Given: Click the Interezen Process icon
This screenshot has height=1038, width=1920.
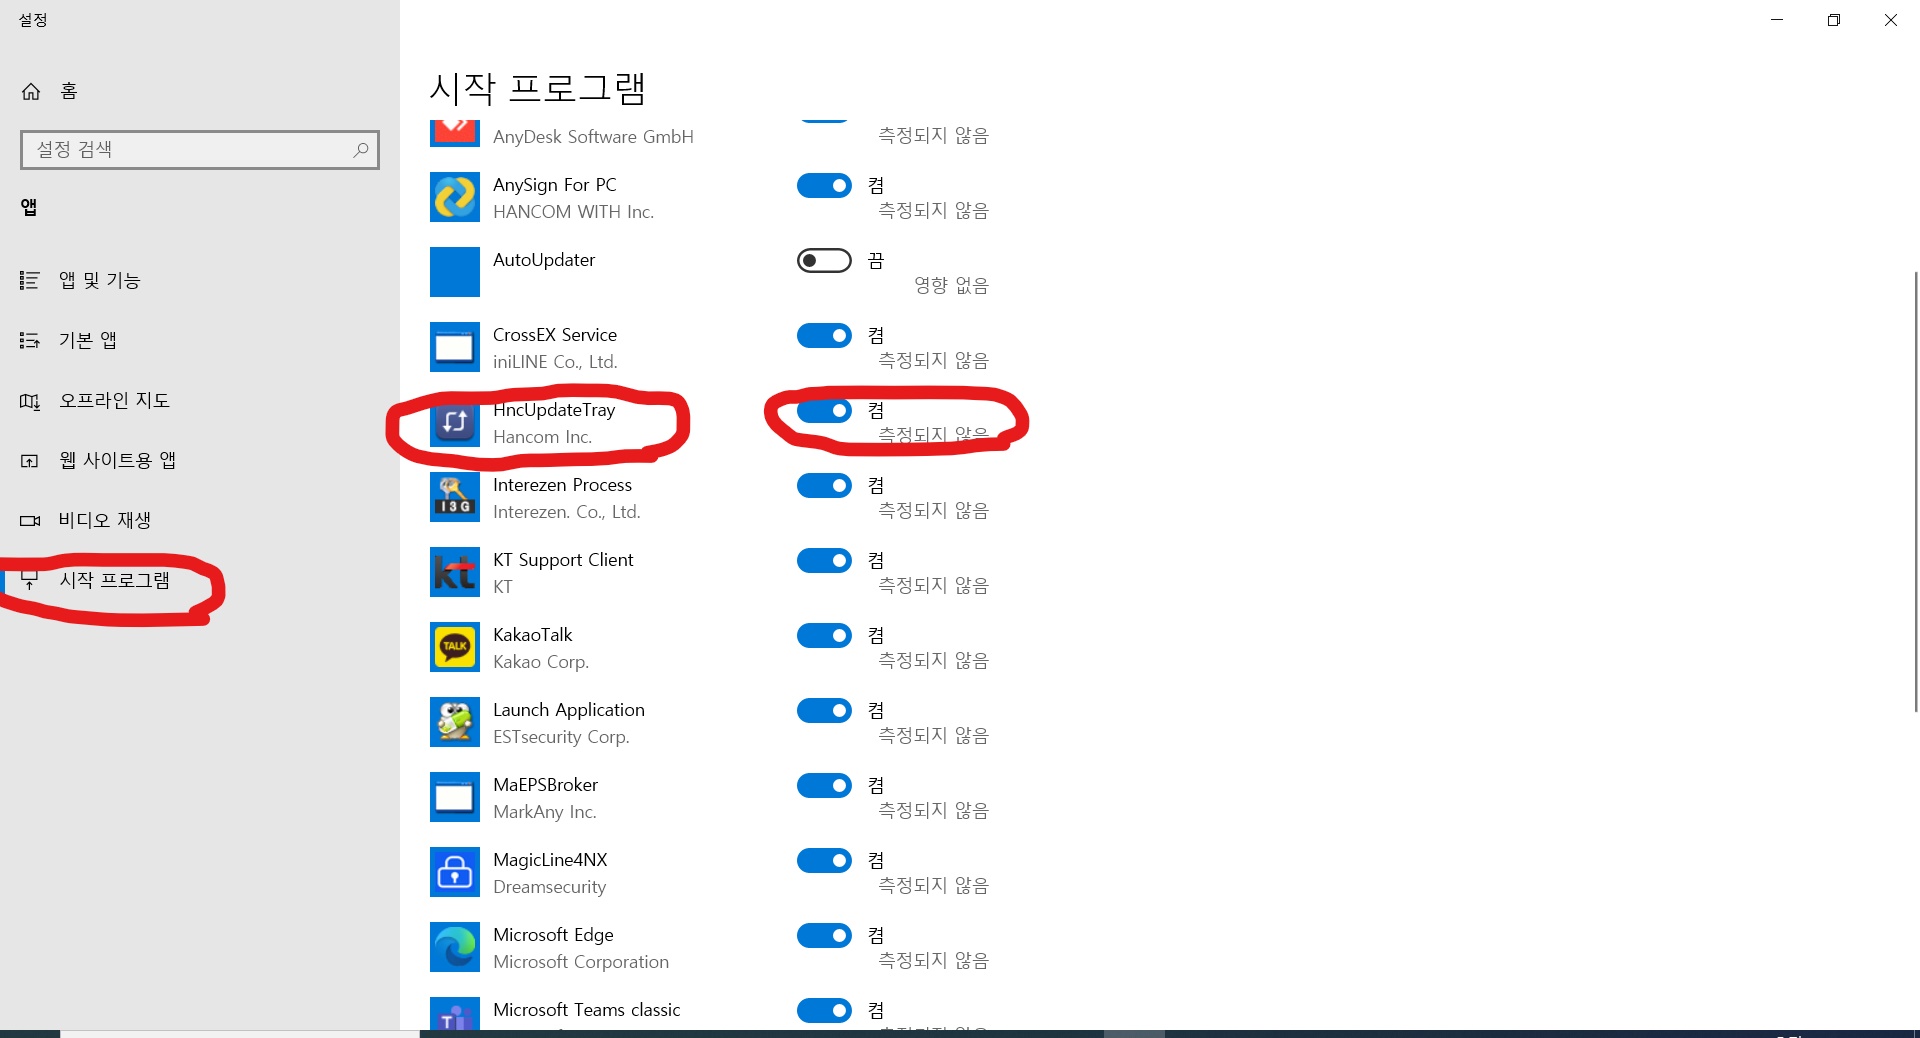Looking at the screenshot, I should click(455, 497).
